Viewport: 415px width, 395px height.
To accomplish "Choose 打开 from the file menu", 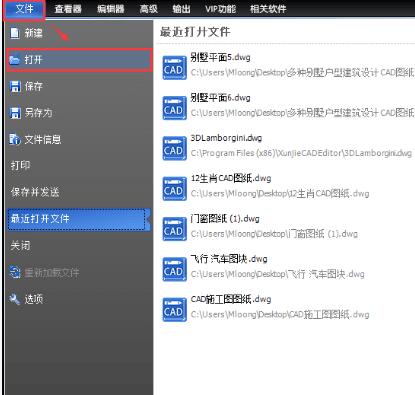I will point(79,60).
